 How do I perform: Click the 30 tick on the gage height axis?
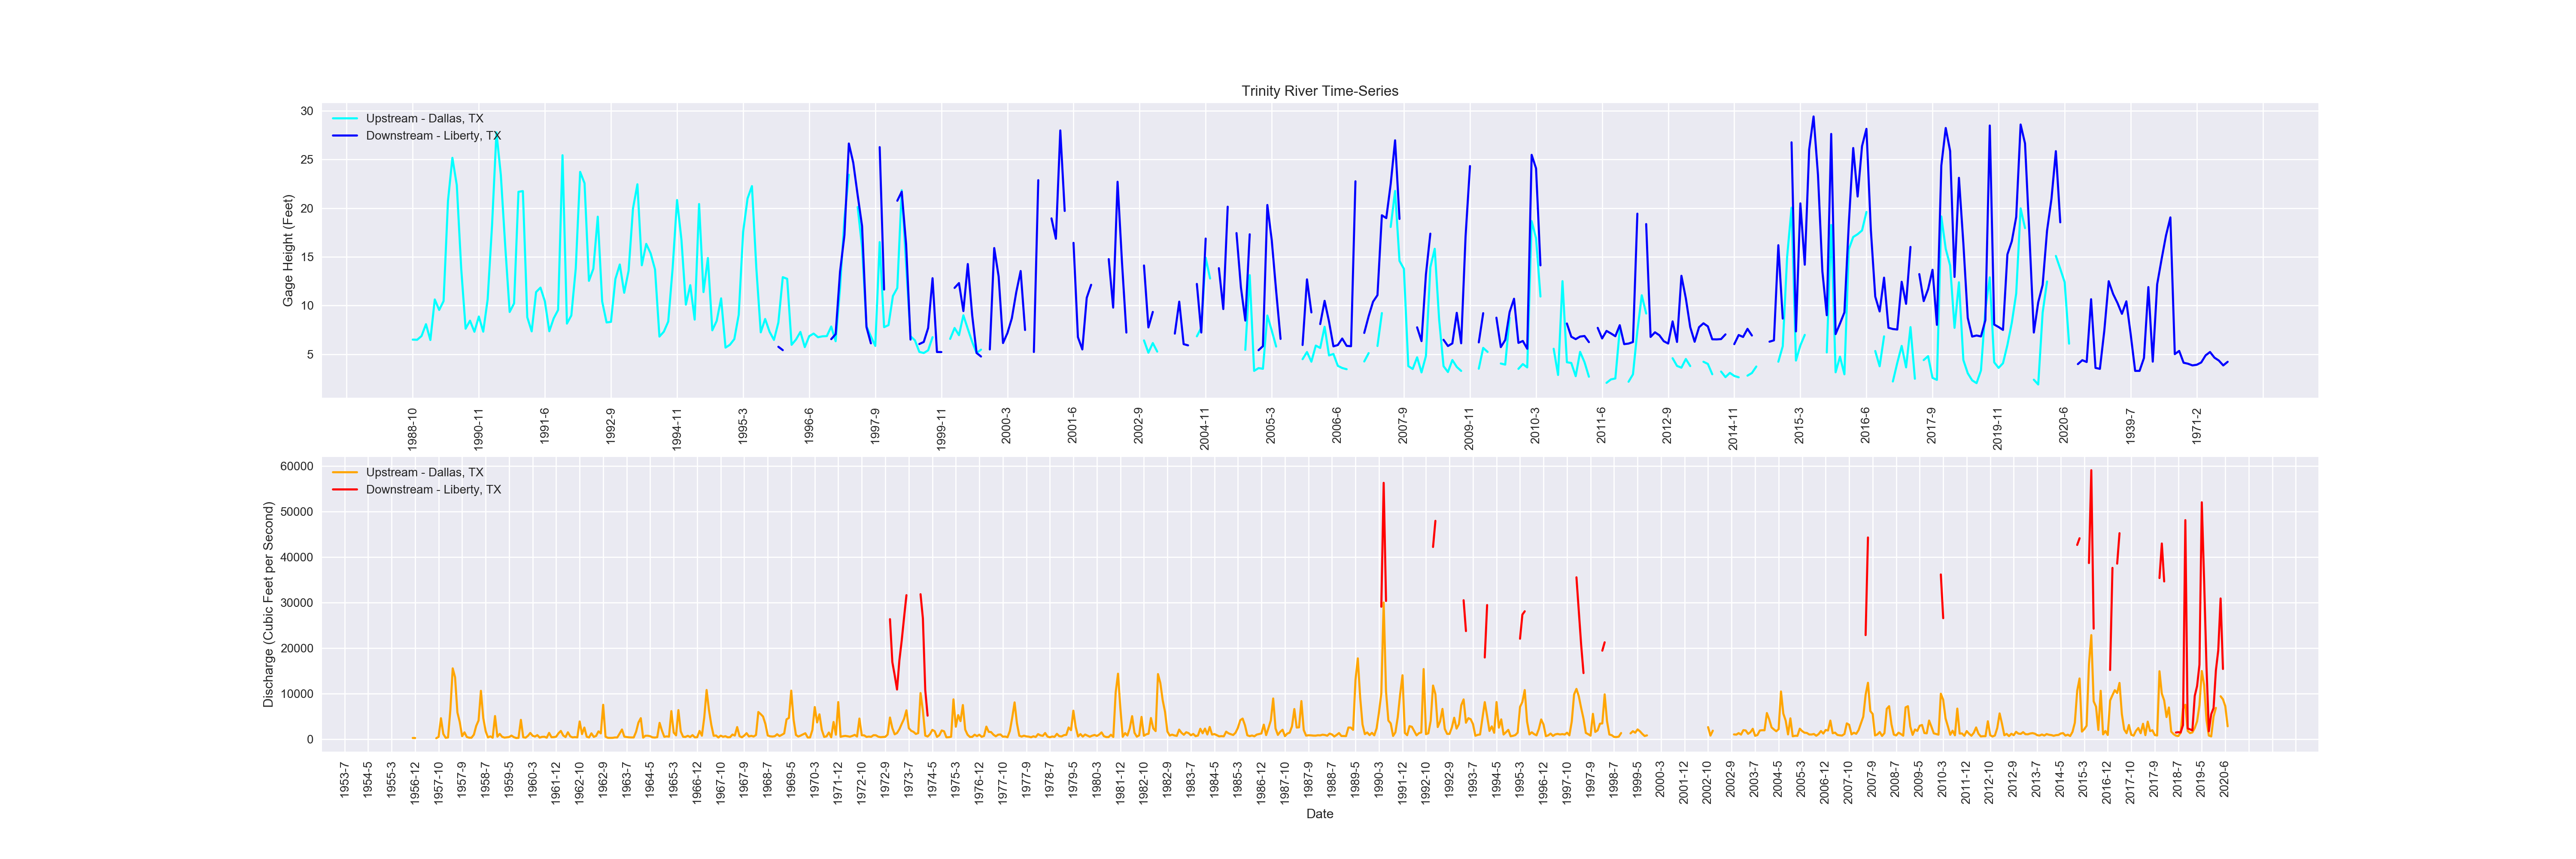306,111
